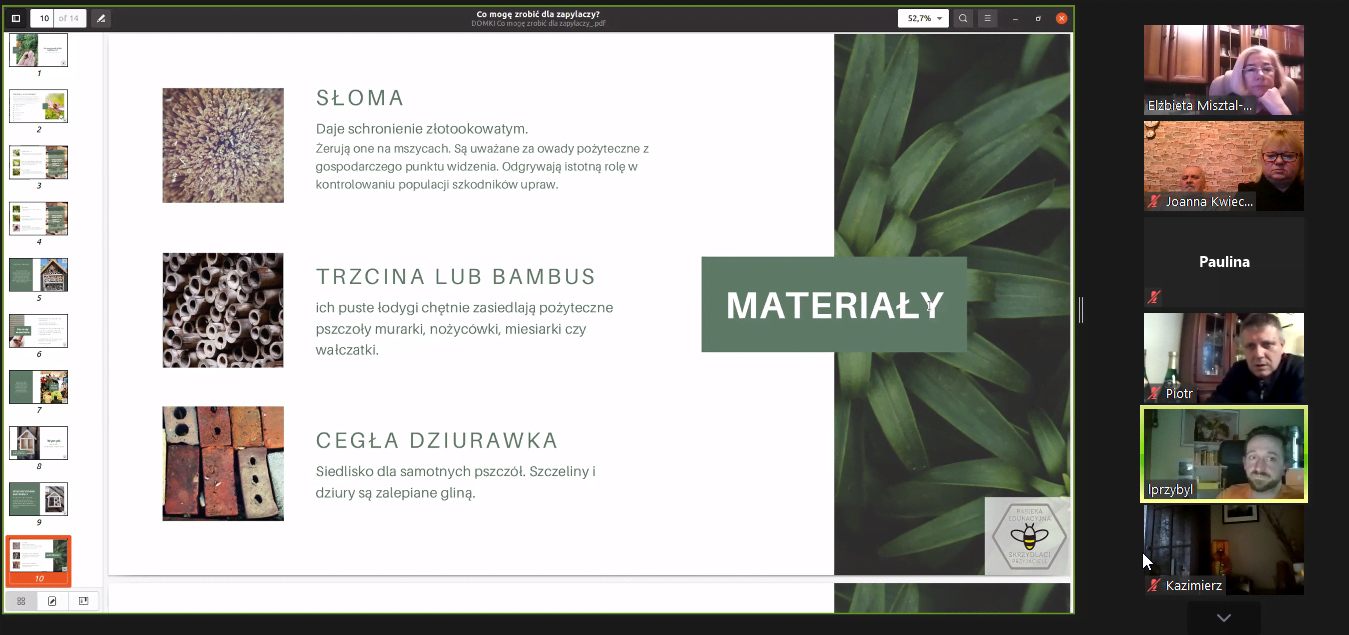Switch sidebar to bookmarks view
1349x635 pixels.
(83, 601)
